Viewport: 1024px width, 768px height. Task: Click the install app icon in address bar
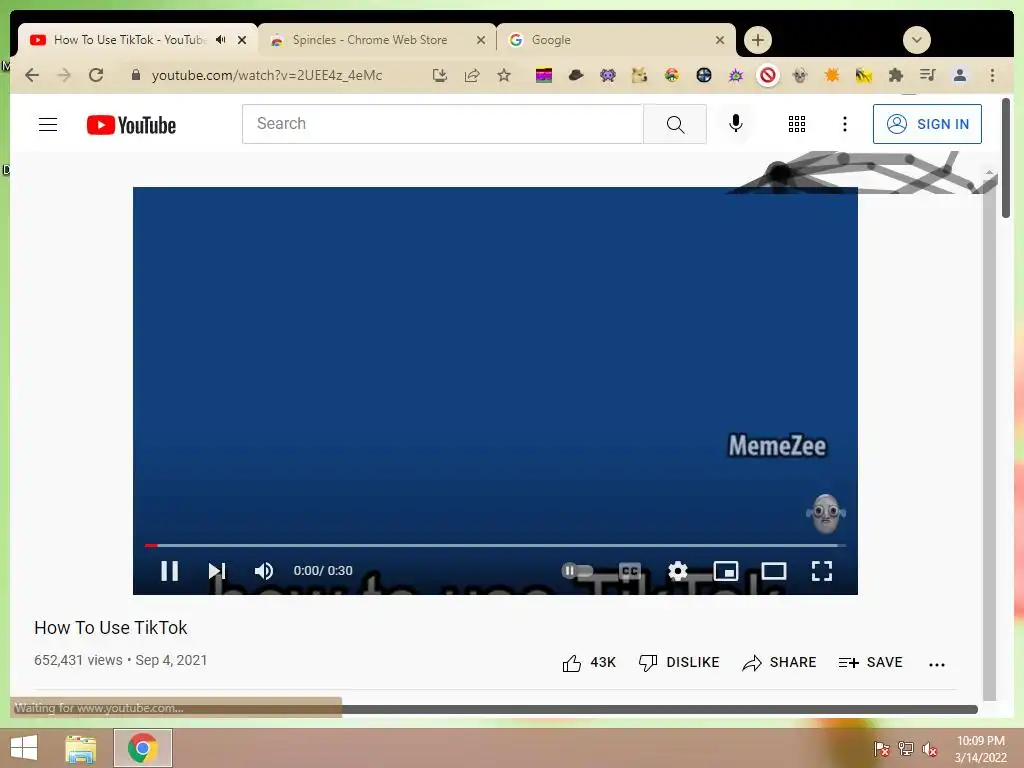pyautogui.click(x=440, y=75)
